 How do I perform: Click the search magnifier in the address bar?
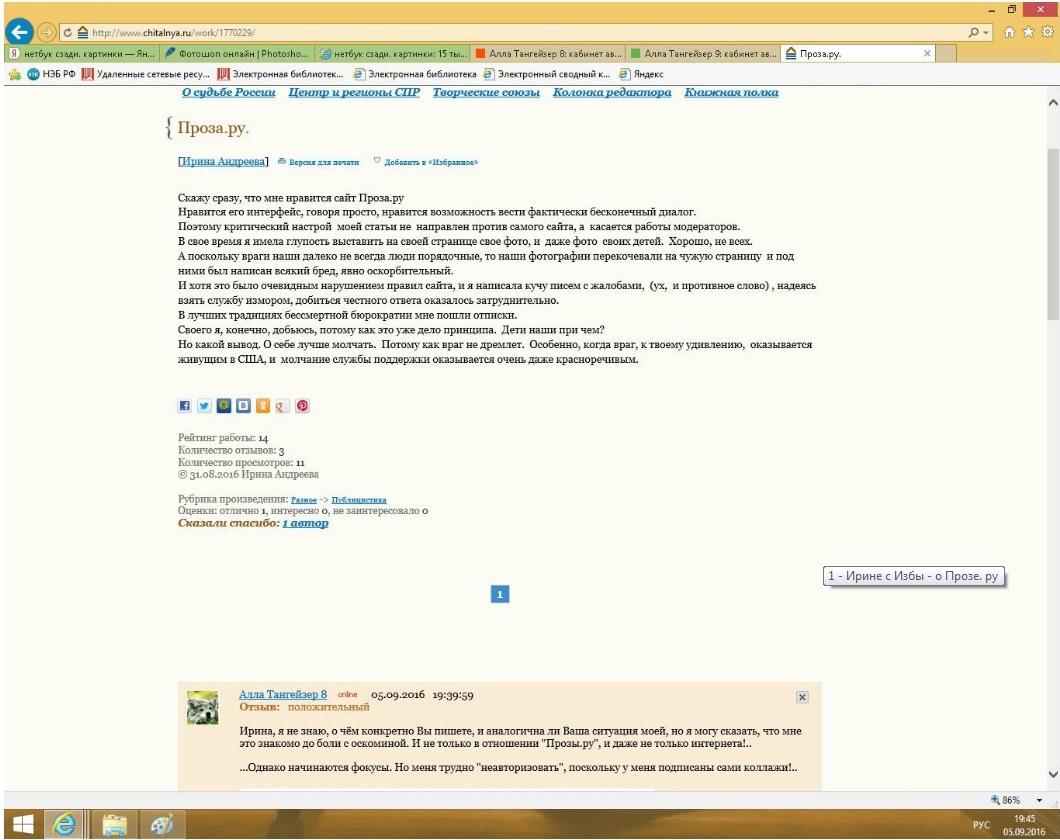[973, 32]
